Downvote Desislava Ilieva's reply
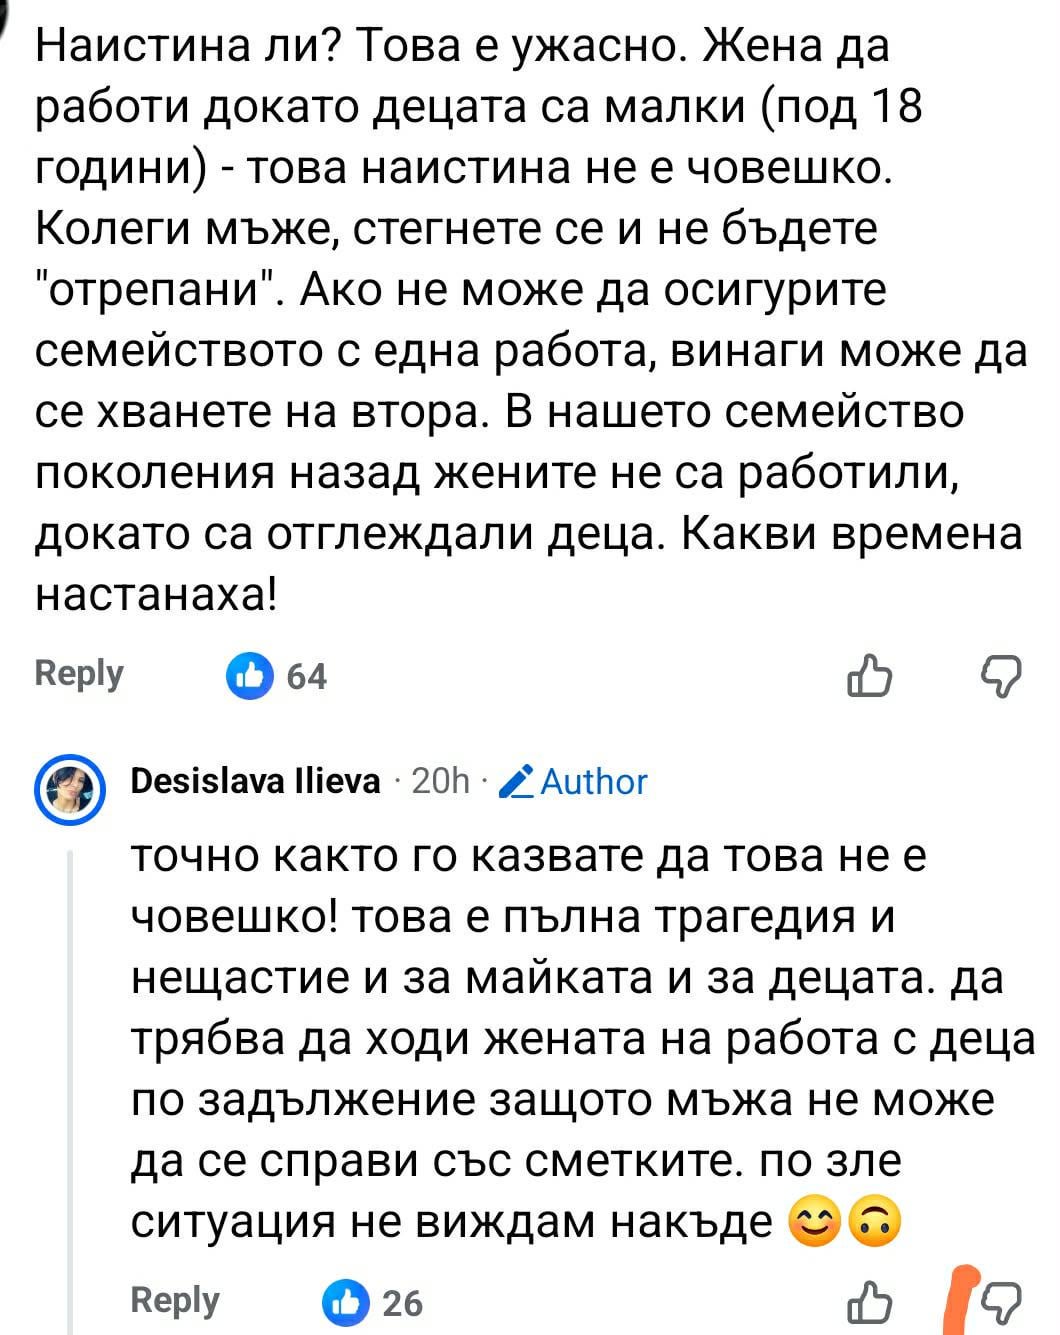Viewport: 1060px width, 1335px height. (x=1000, y=1301)
